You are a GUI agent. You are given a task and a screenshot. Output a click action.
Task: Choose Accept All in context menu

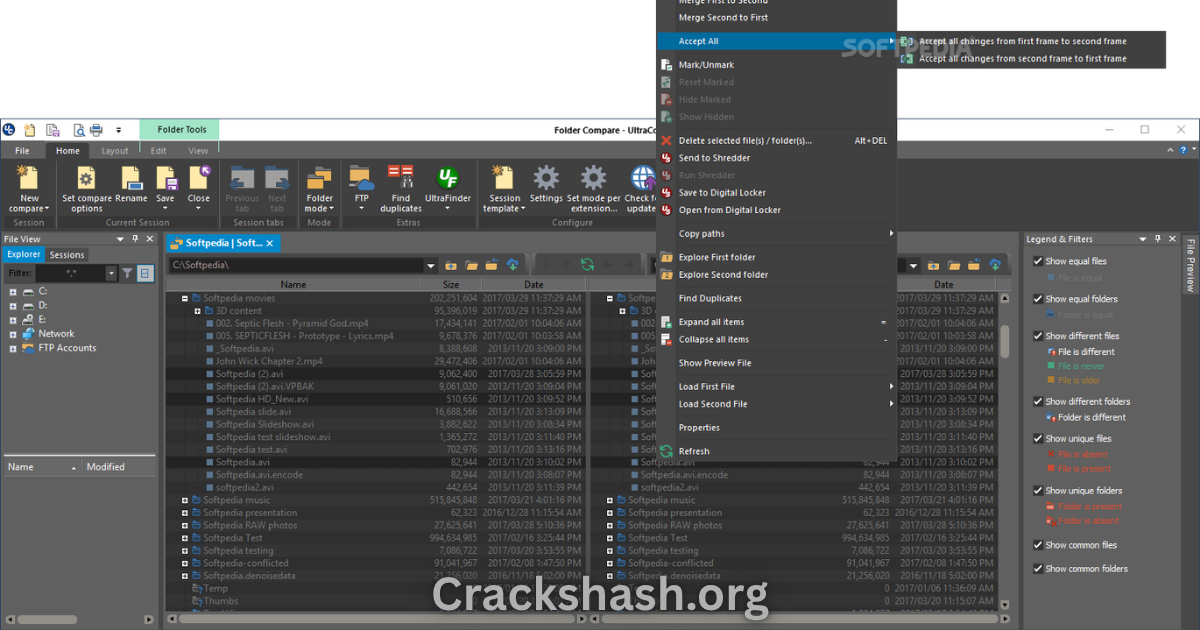776,41
